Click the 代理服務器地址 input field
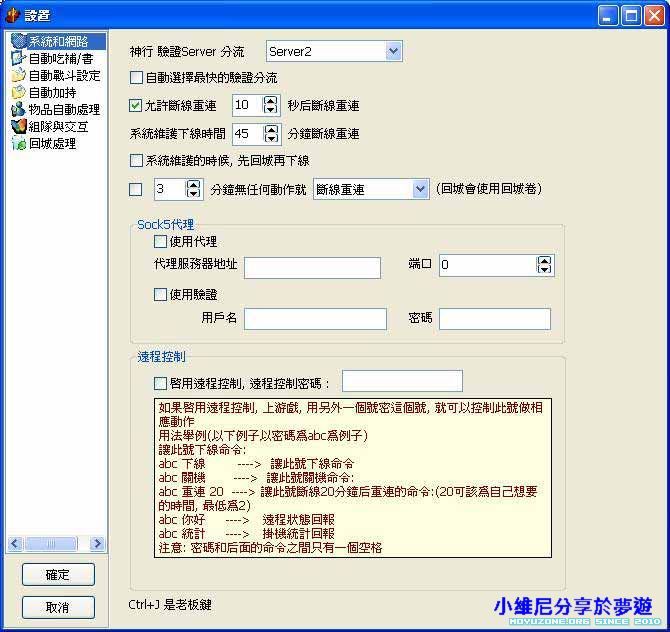Screen dimensions: 670x632 [x=312, y=267]
